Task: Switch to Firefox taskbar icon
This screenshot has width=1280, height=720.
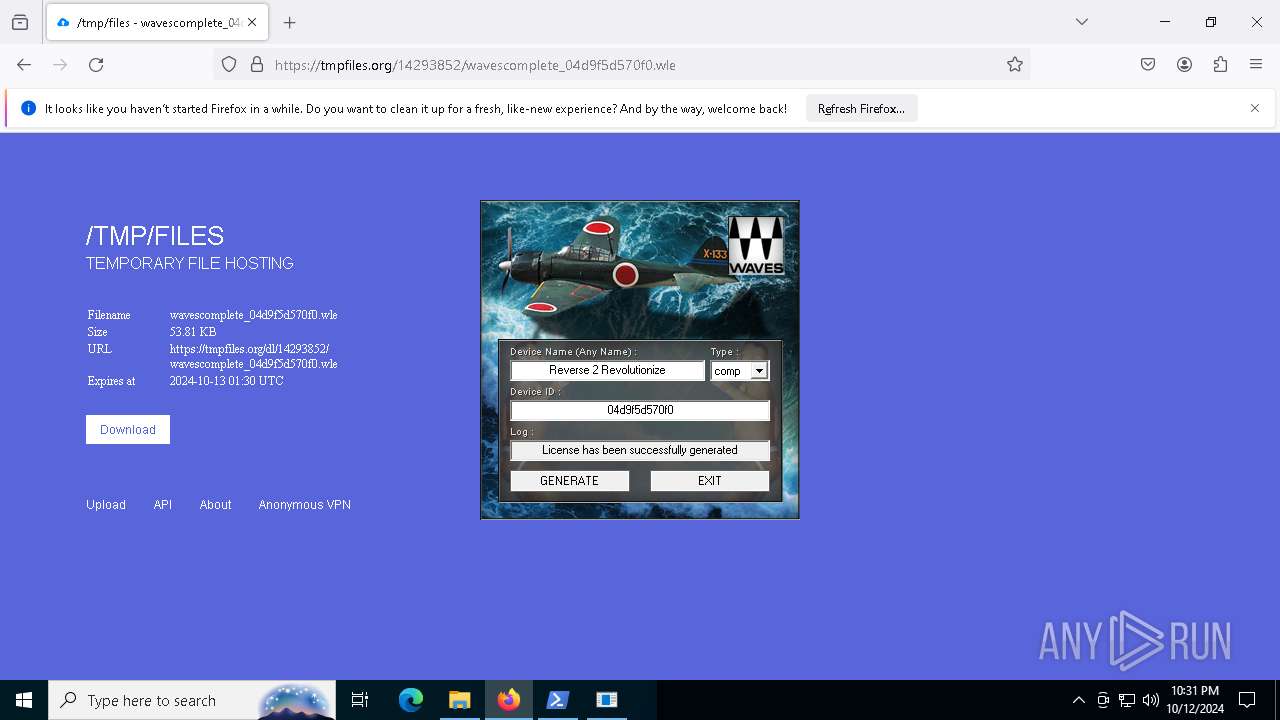Action: [x=509, y=700]
